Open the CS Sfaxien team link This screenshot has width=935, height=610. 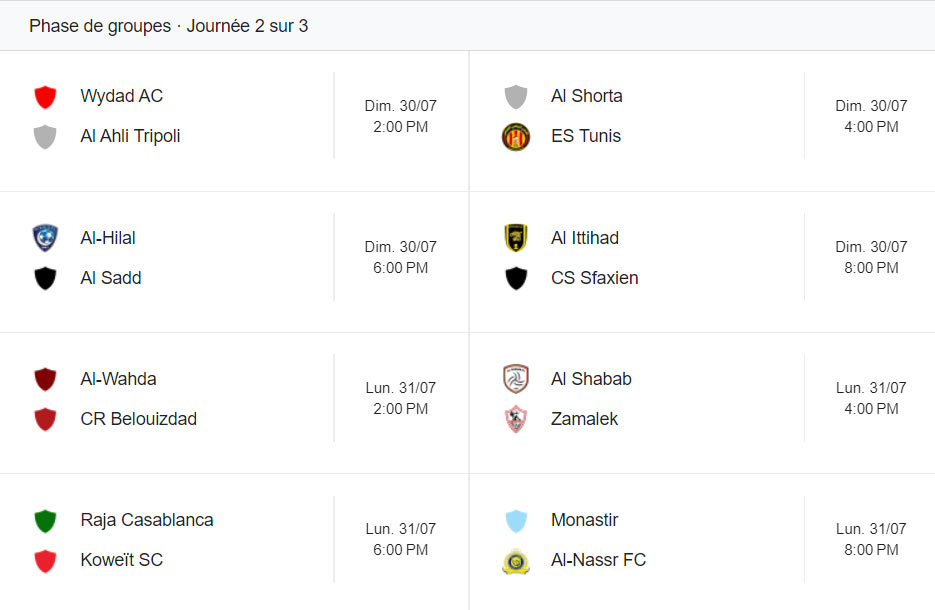point(594,278)
